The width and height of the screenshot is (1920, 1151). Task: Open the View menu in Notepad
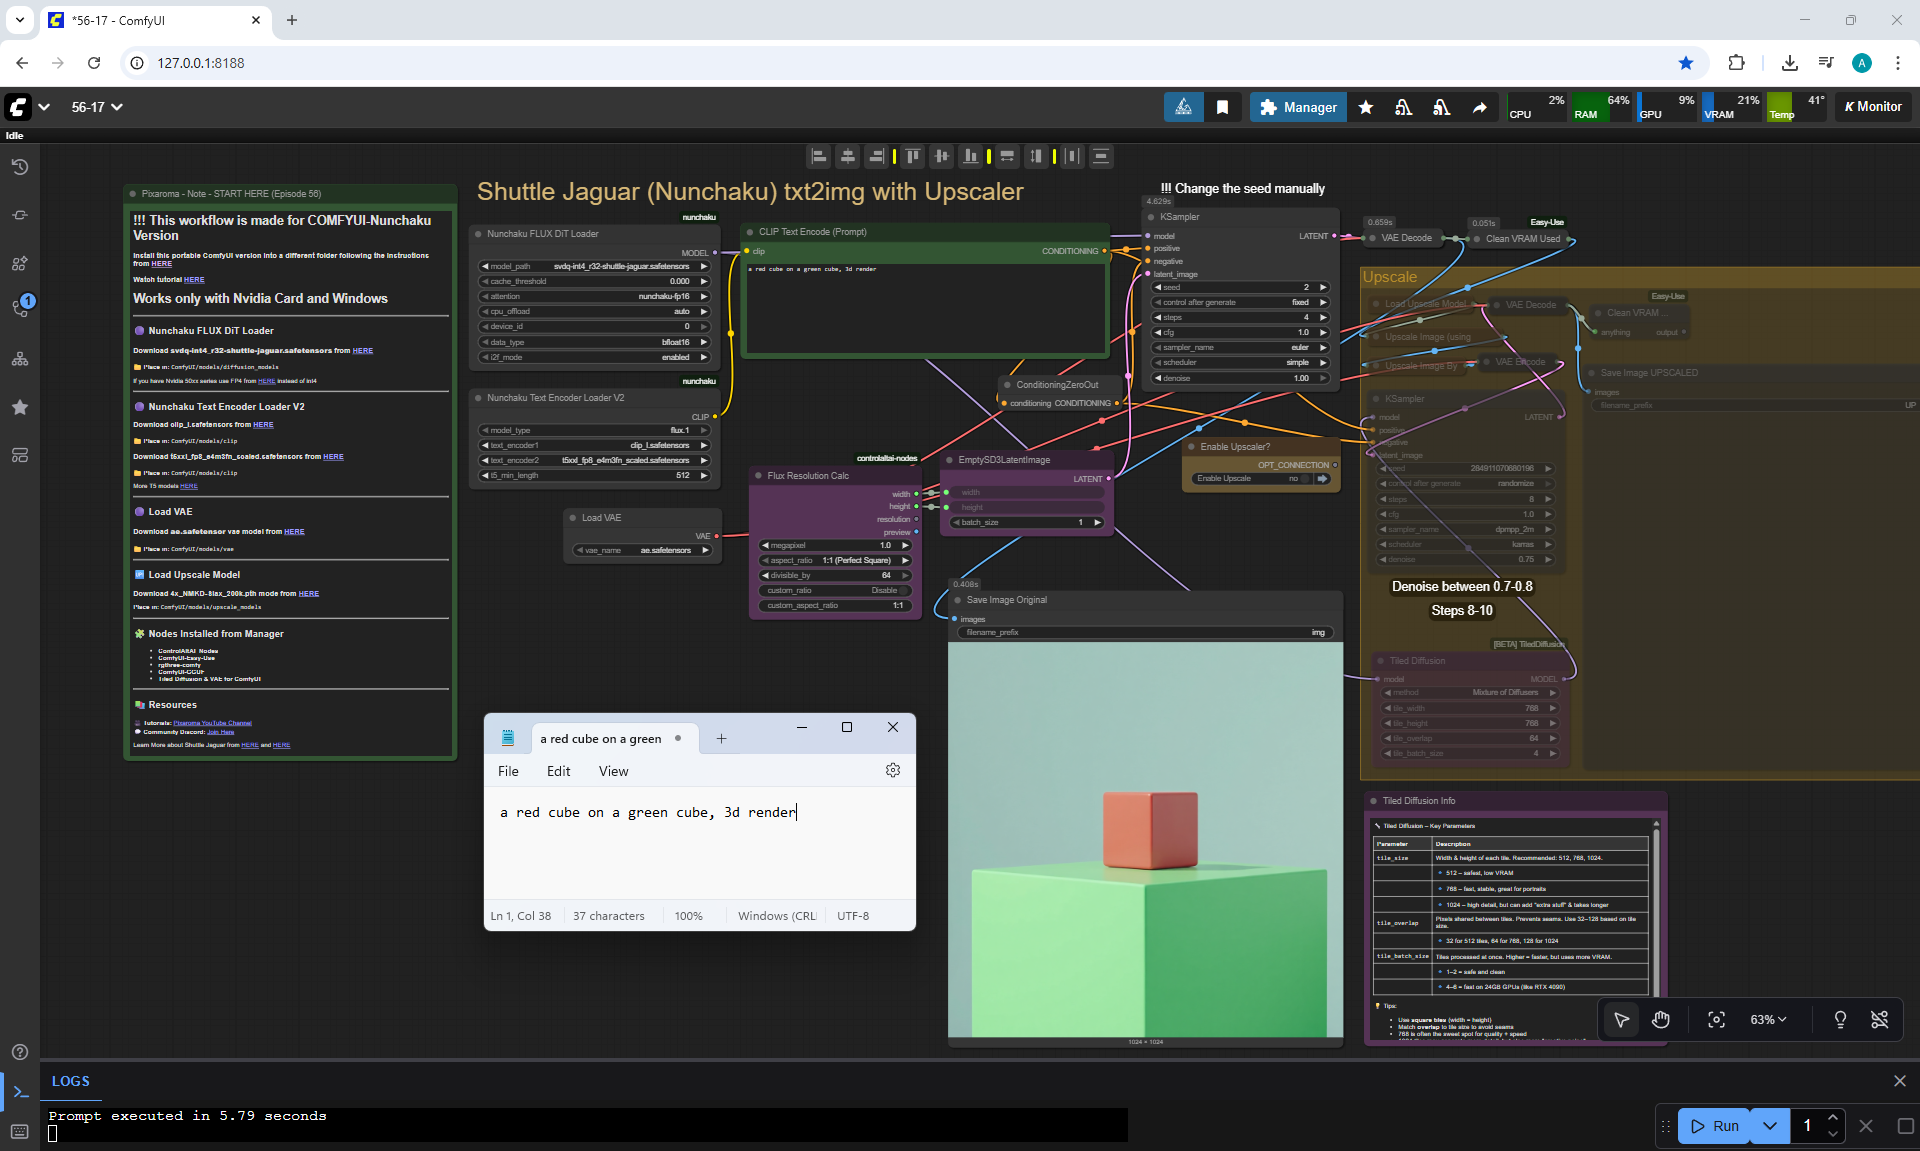(613, 771)
